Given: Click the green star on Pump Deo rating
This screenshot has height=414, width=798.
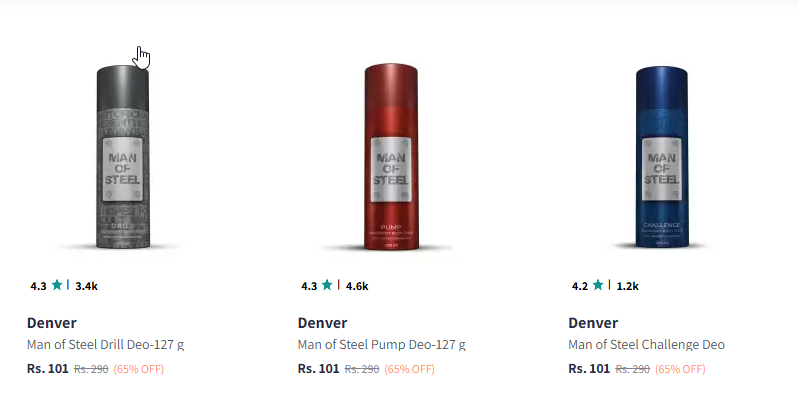Looking at the screenshot, I should point(327,285).
